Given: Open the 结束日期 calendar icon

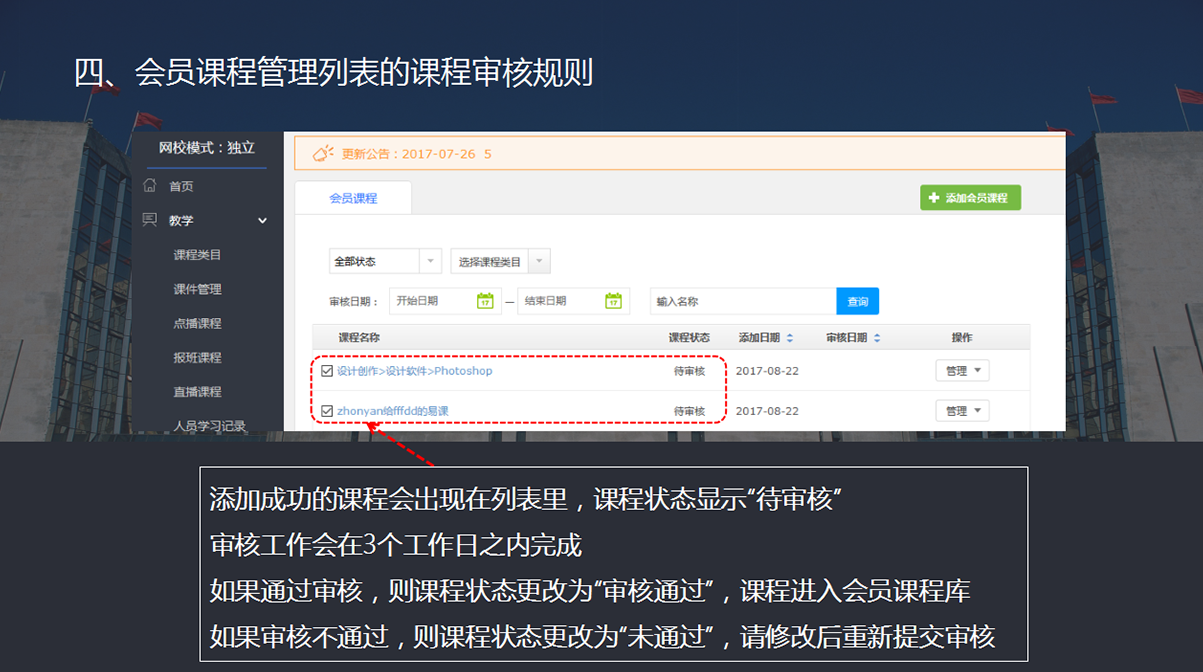Looking at the screenshot, I should (x=613, y=301).
